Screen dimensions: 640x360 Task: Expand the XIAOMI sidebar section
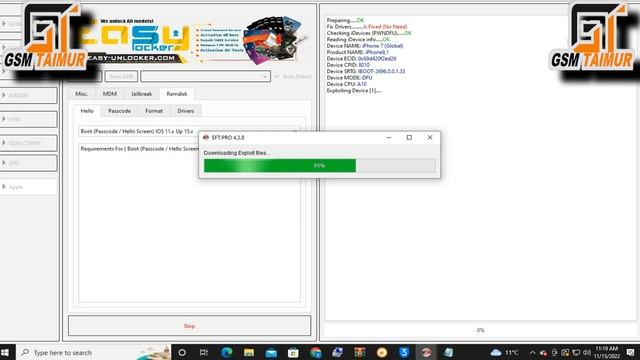point(29,95)
